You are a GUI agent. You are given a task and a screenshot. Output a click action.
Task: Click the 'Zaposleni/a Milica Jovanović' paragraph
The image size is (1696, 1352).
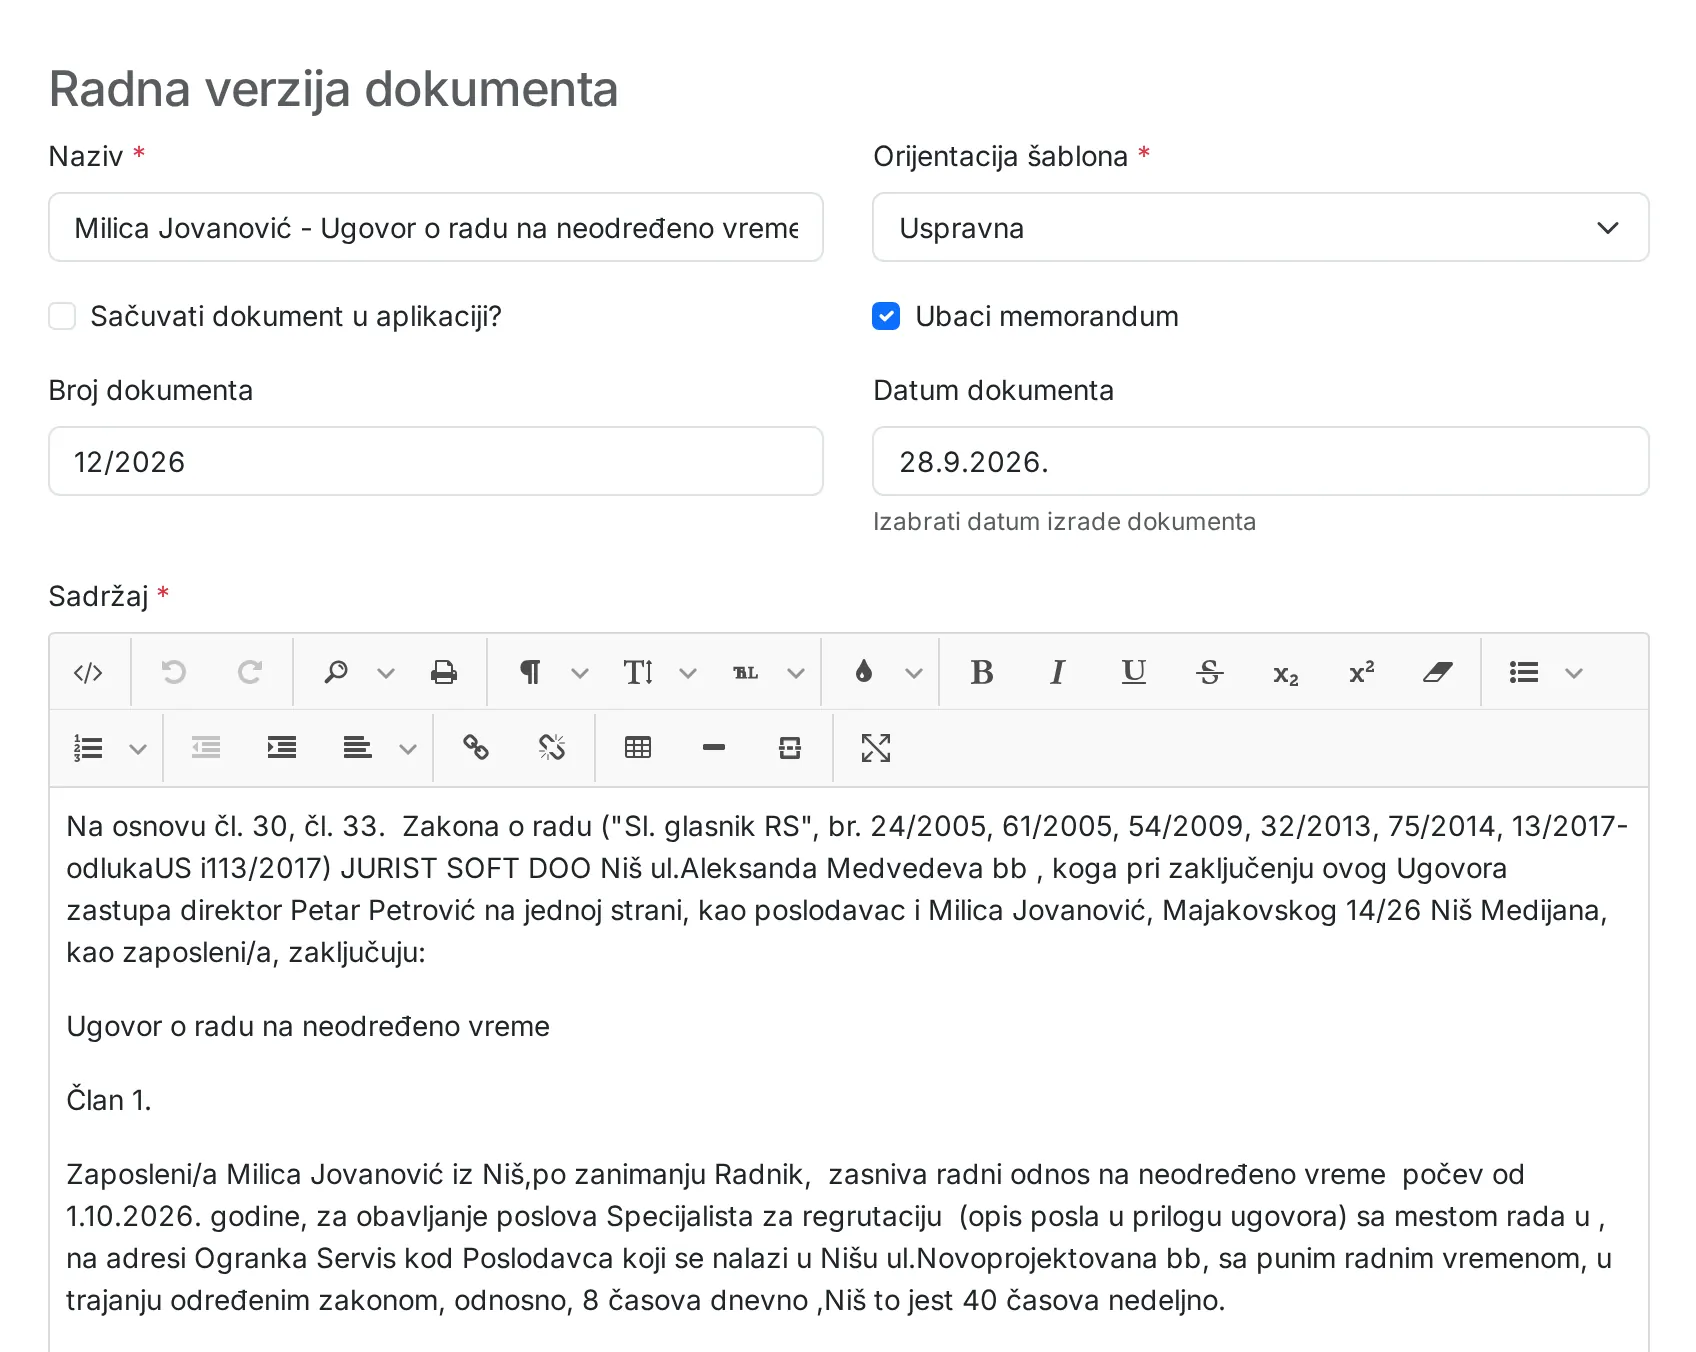838,1237
